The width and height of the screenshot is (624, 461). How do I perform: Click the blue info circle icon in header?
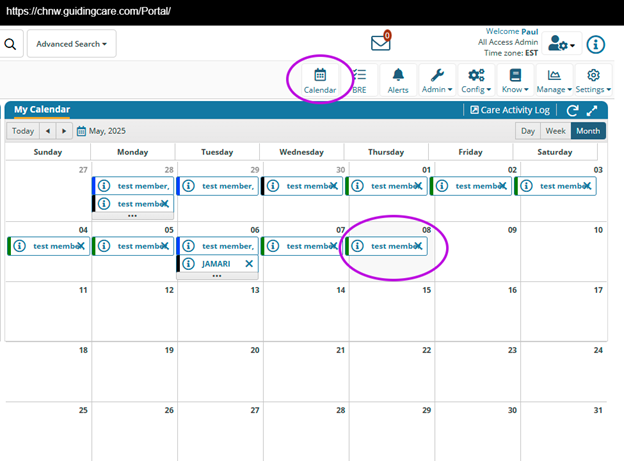(x=595, y=44)
